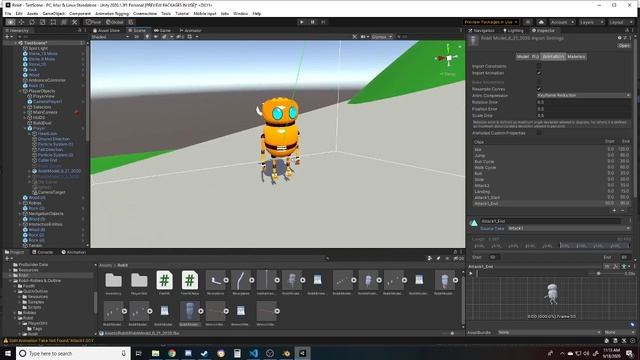Open Steam from the taskbar

204,353
